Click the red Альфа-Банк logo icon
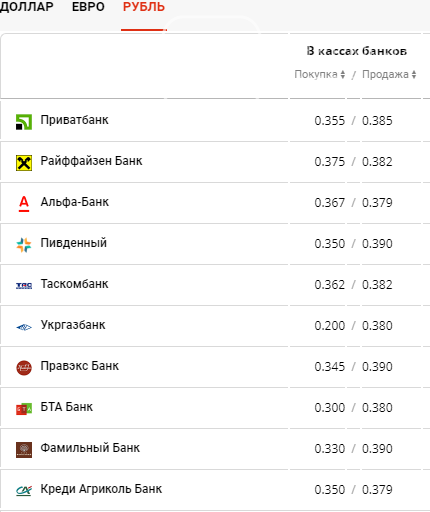The width and height of the screenshot is (430, 512). (x=24, y=204)
